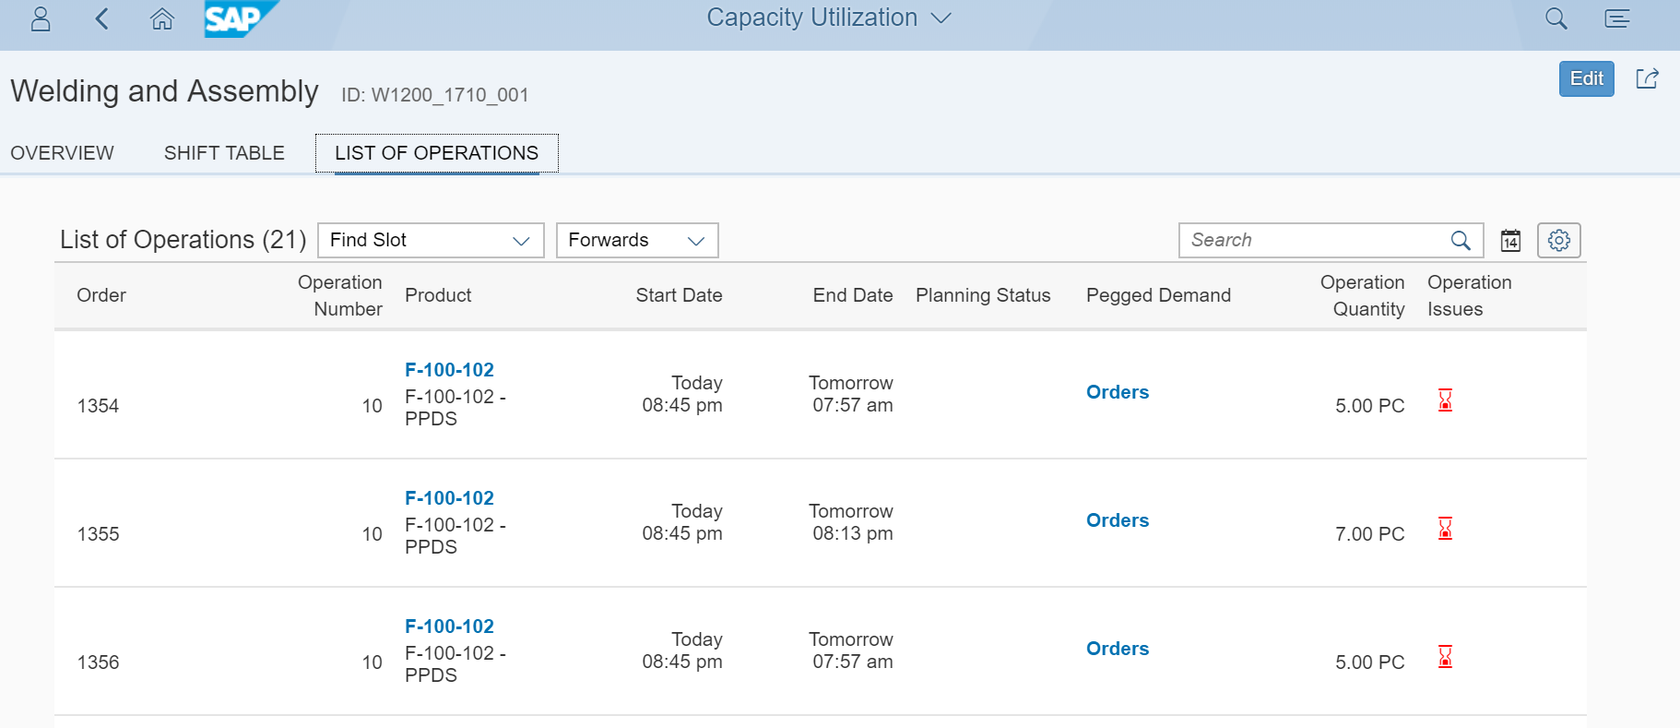Open the home page icon
1680x728 pixels.
(x=162, y=19)
